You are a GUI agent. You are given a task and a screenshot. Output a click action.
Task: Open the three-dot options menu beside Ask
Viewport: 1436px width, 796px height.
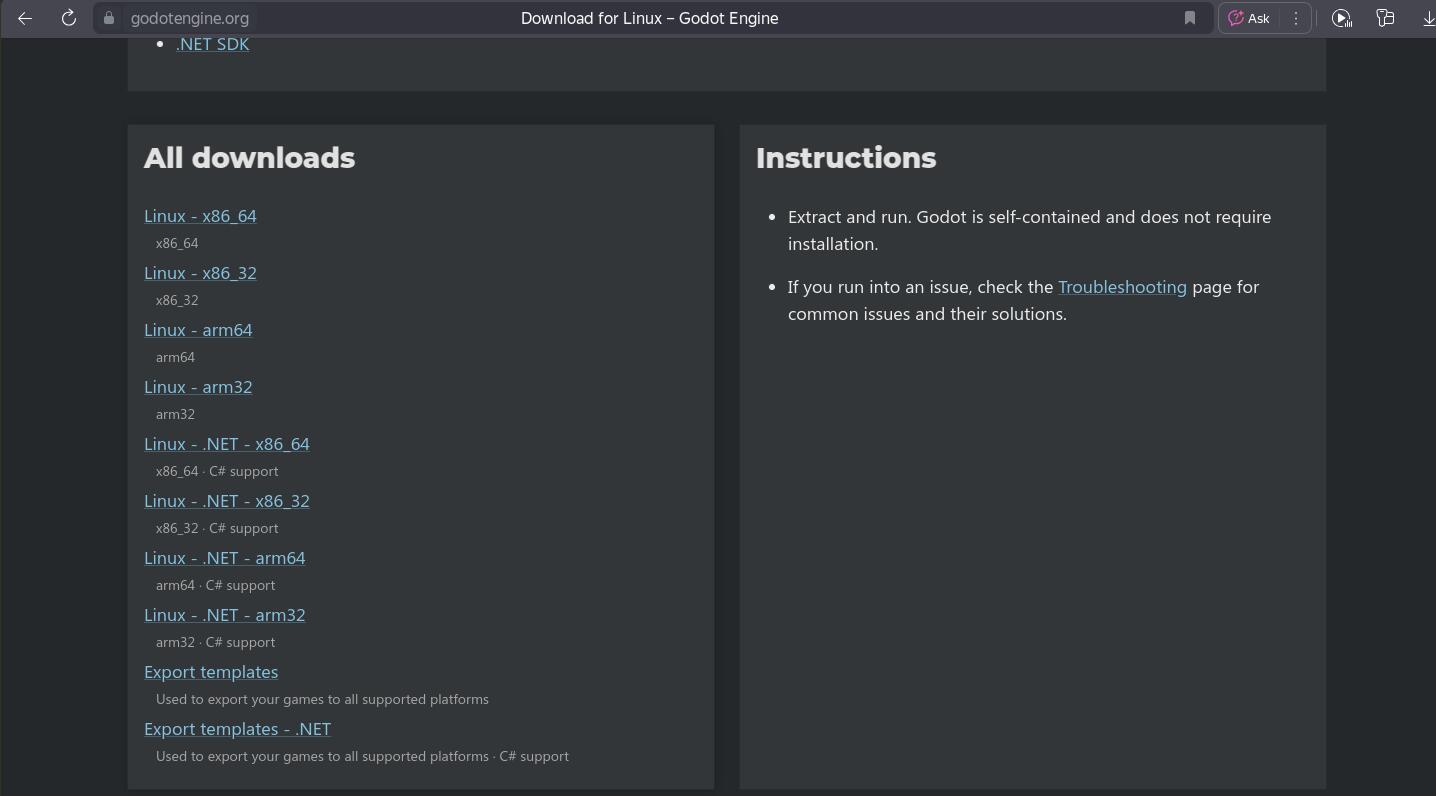[x=1296, y=18]
